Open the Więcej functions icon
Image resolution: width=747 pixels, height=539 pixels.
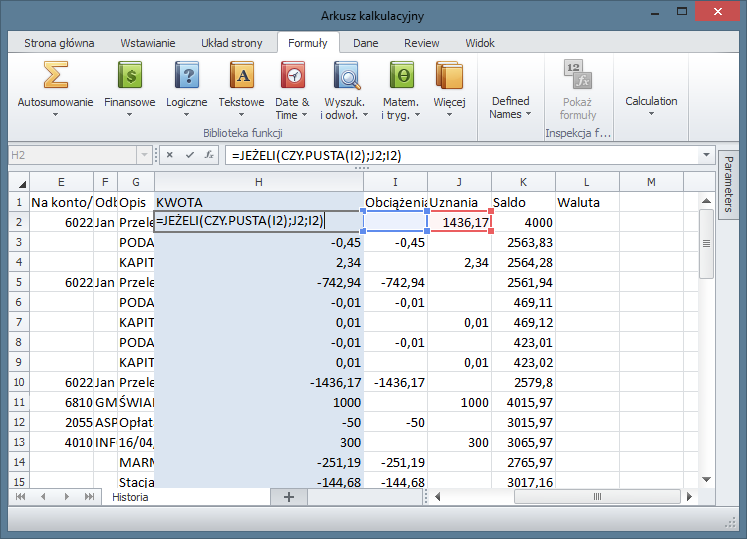click(x=449, y=76)
